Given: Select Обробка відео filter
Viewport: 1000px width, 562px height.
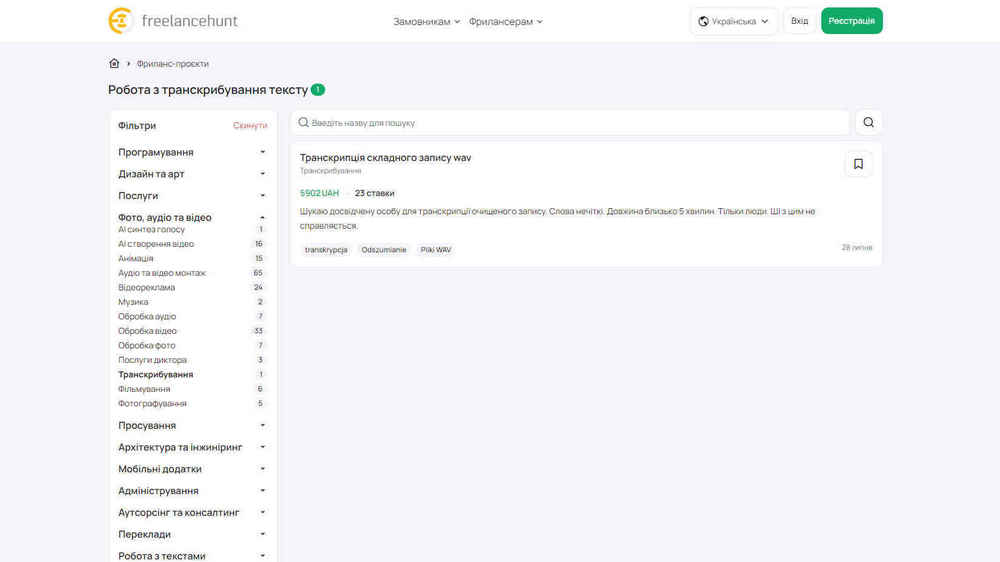Looking at the screenshot, I should point(147,331).
